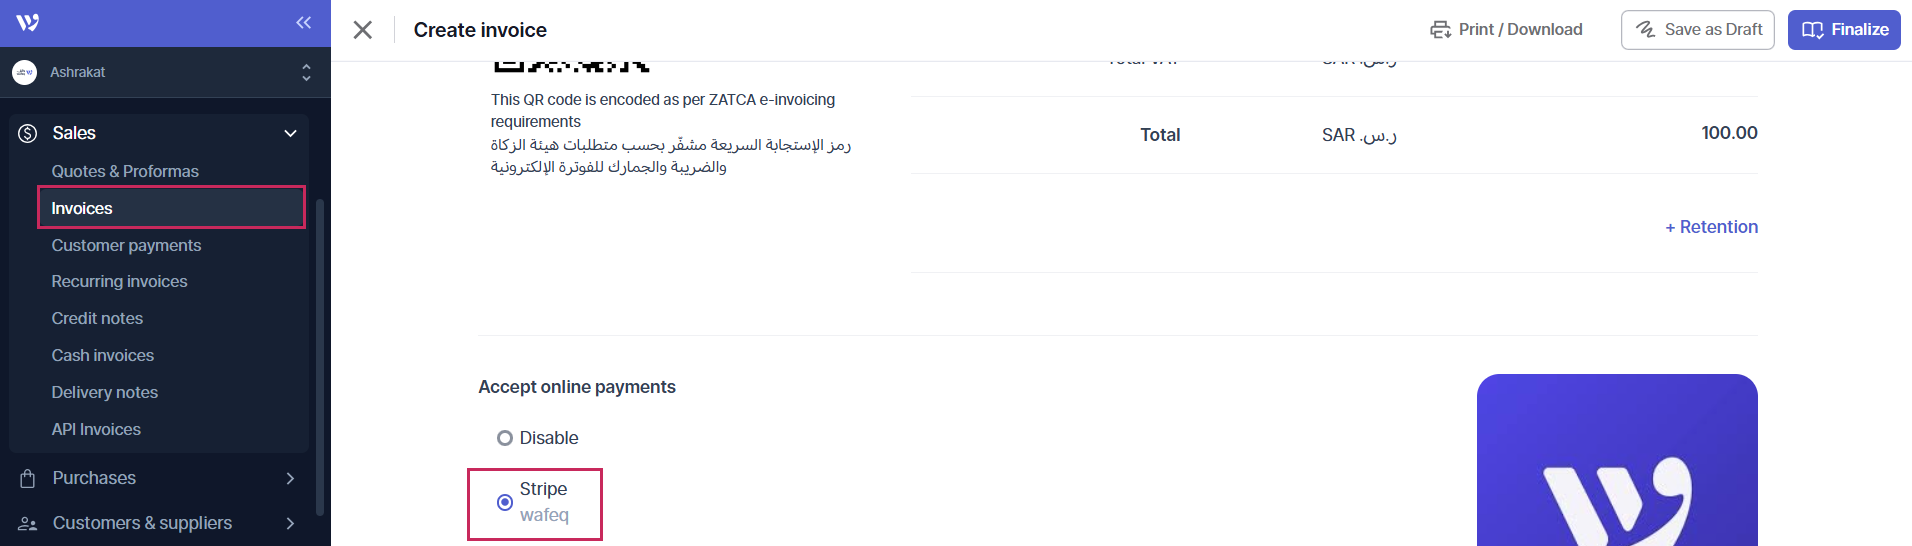The height and width of the screenshot is (546, 1912).
Task: Add a Retention to the invoice
Action: point(1711,227)
